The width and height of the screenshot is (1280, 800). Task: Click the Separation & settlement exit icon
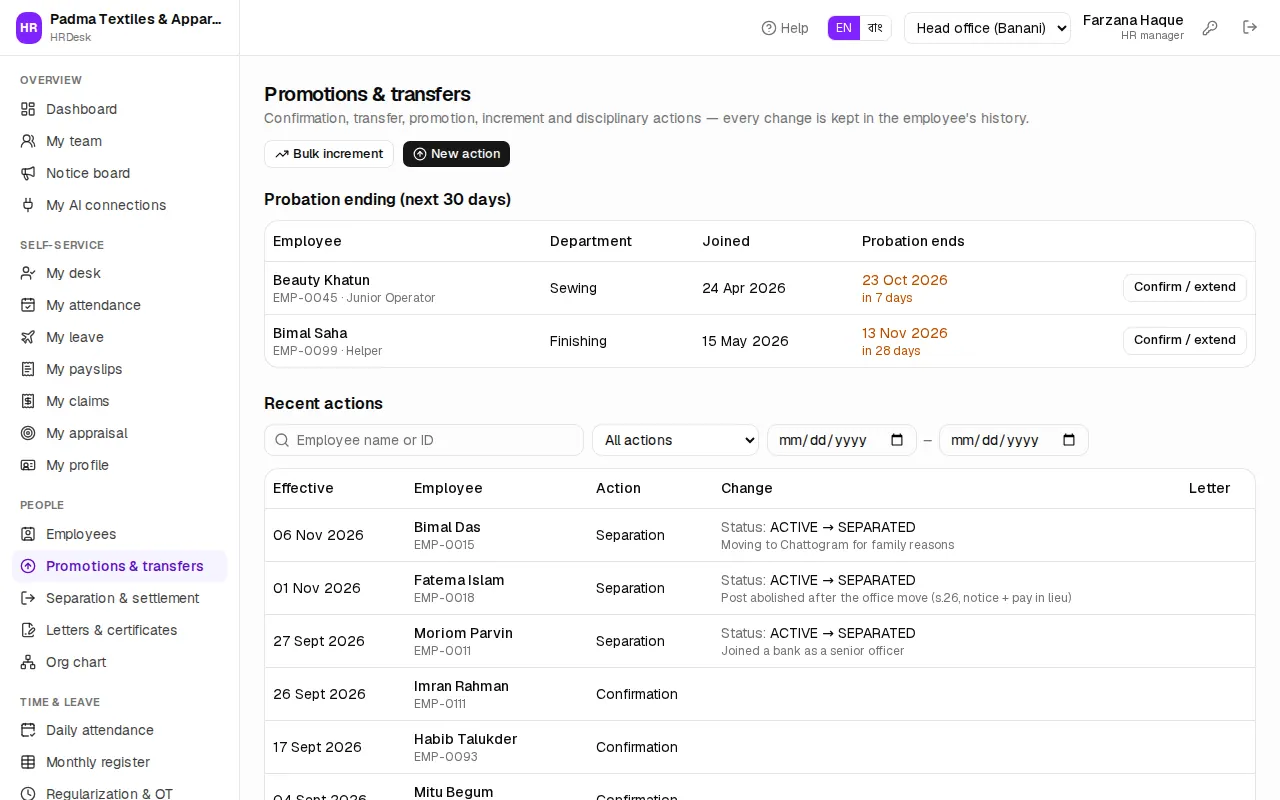[28, 598]
